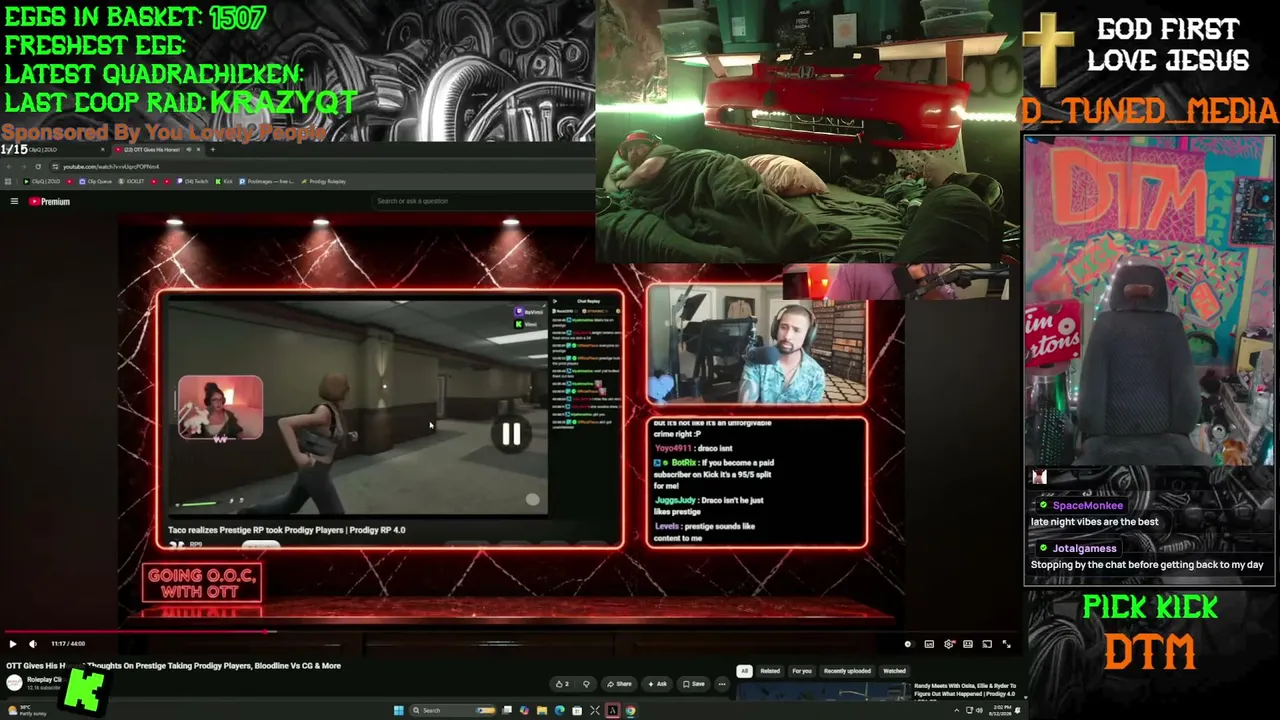Click SpaceMonkee username in chat overlay
Image resolution: width=1280 pixels, height=720 pixels.
point(1087,506)
